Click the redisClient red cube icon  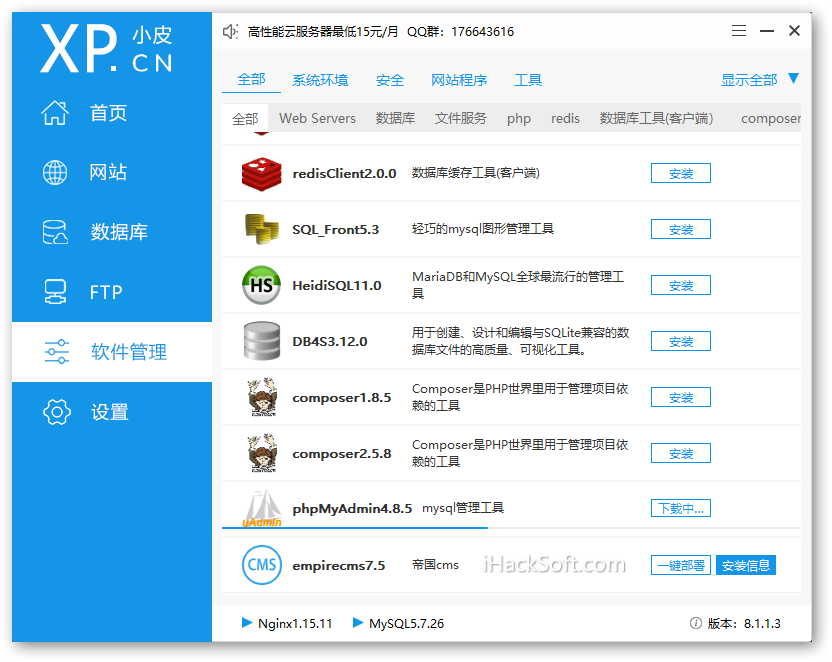(x=261, y=173)
